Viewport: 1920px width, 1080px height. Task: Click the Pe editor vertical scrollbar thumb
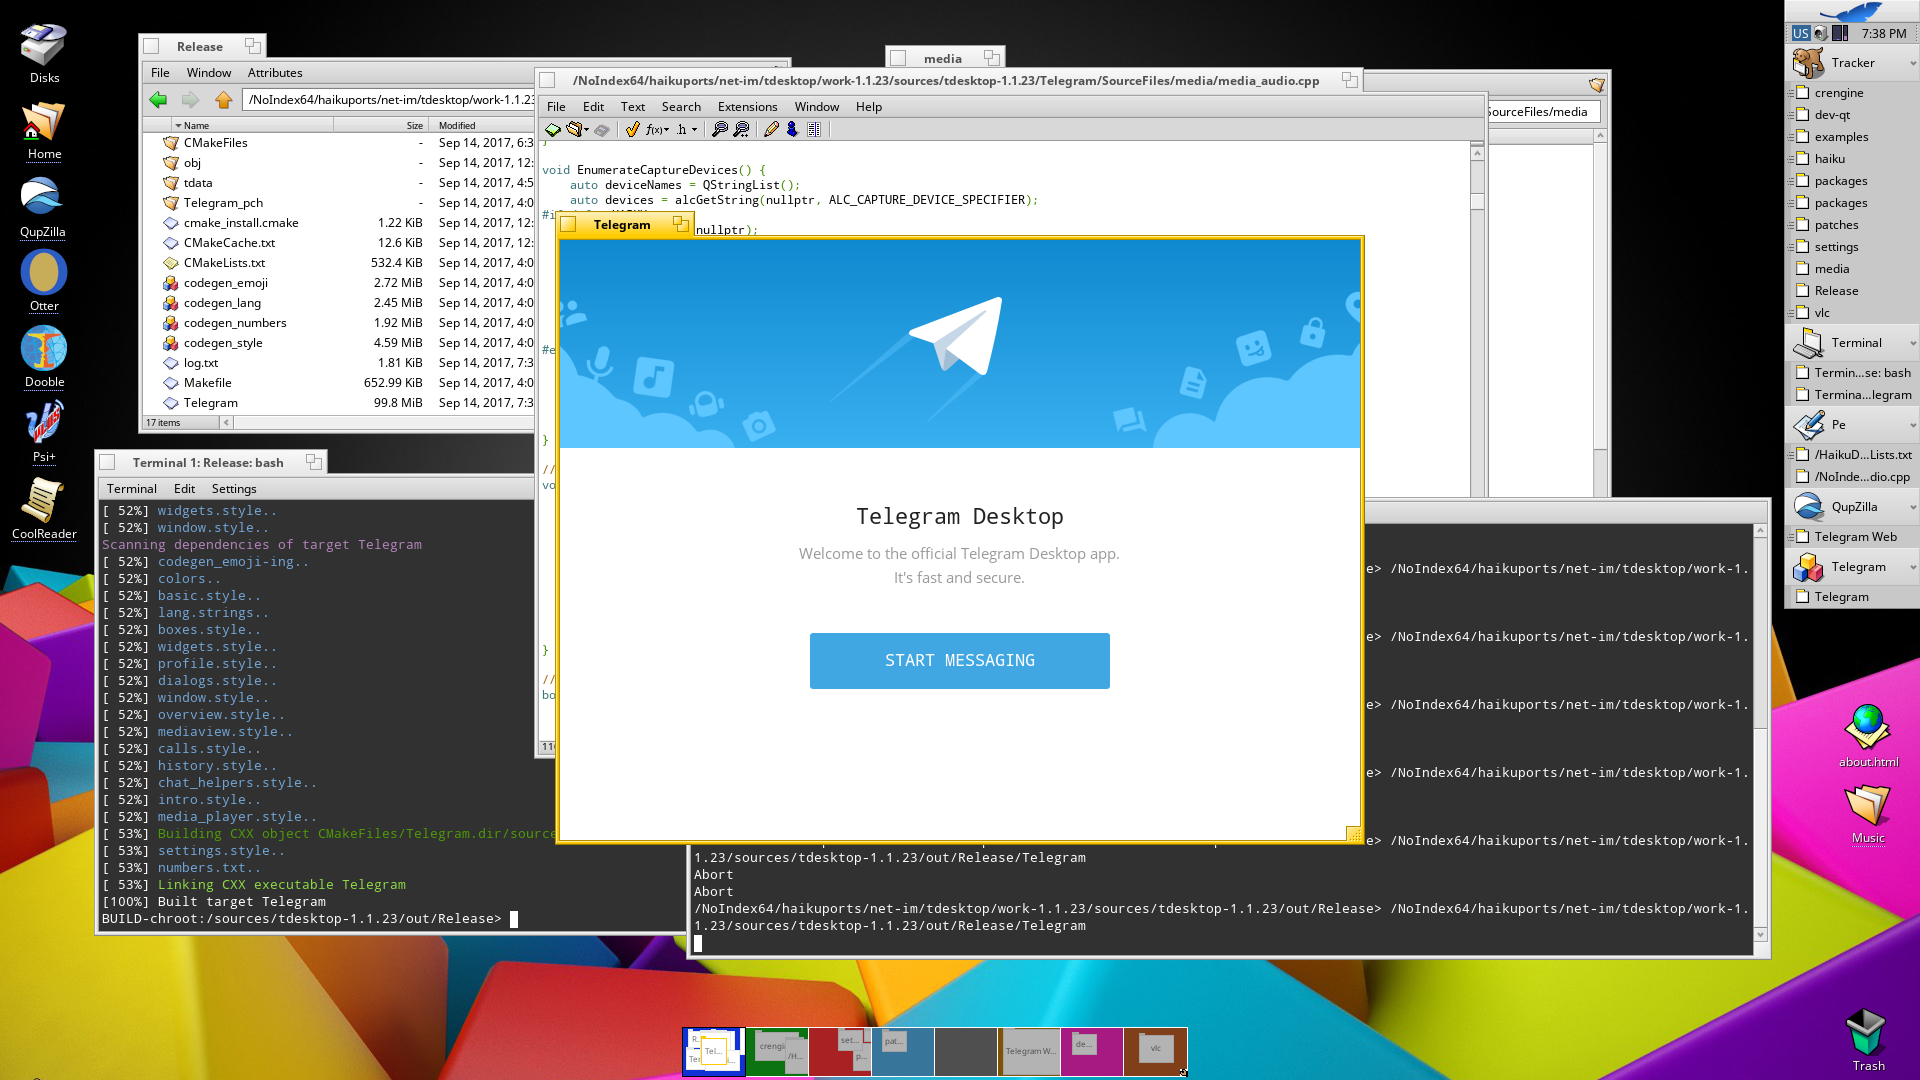click(x=1477, y=201)
